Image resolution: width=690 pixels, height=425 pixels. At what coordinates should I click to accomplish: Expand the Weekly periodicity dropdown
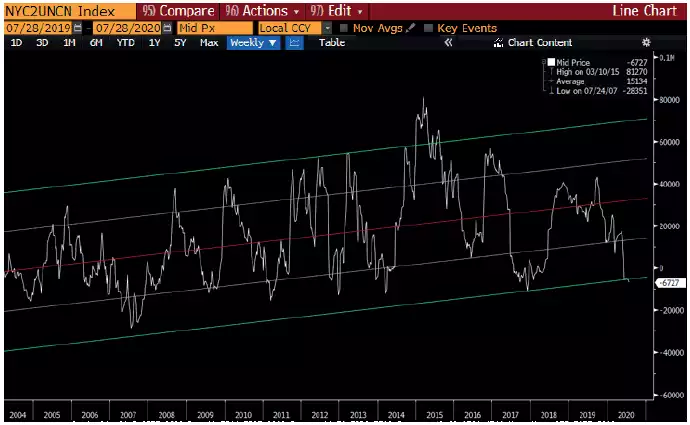(x=252, y=43)
